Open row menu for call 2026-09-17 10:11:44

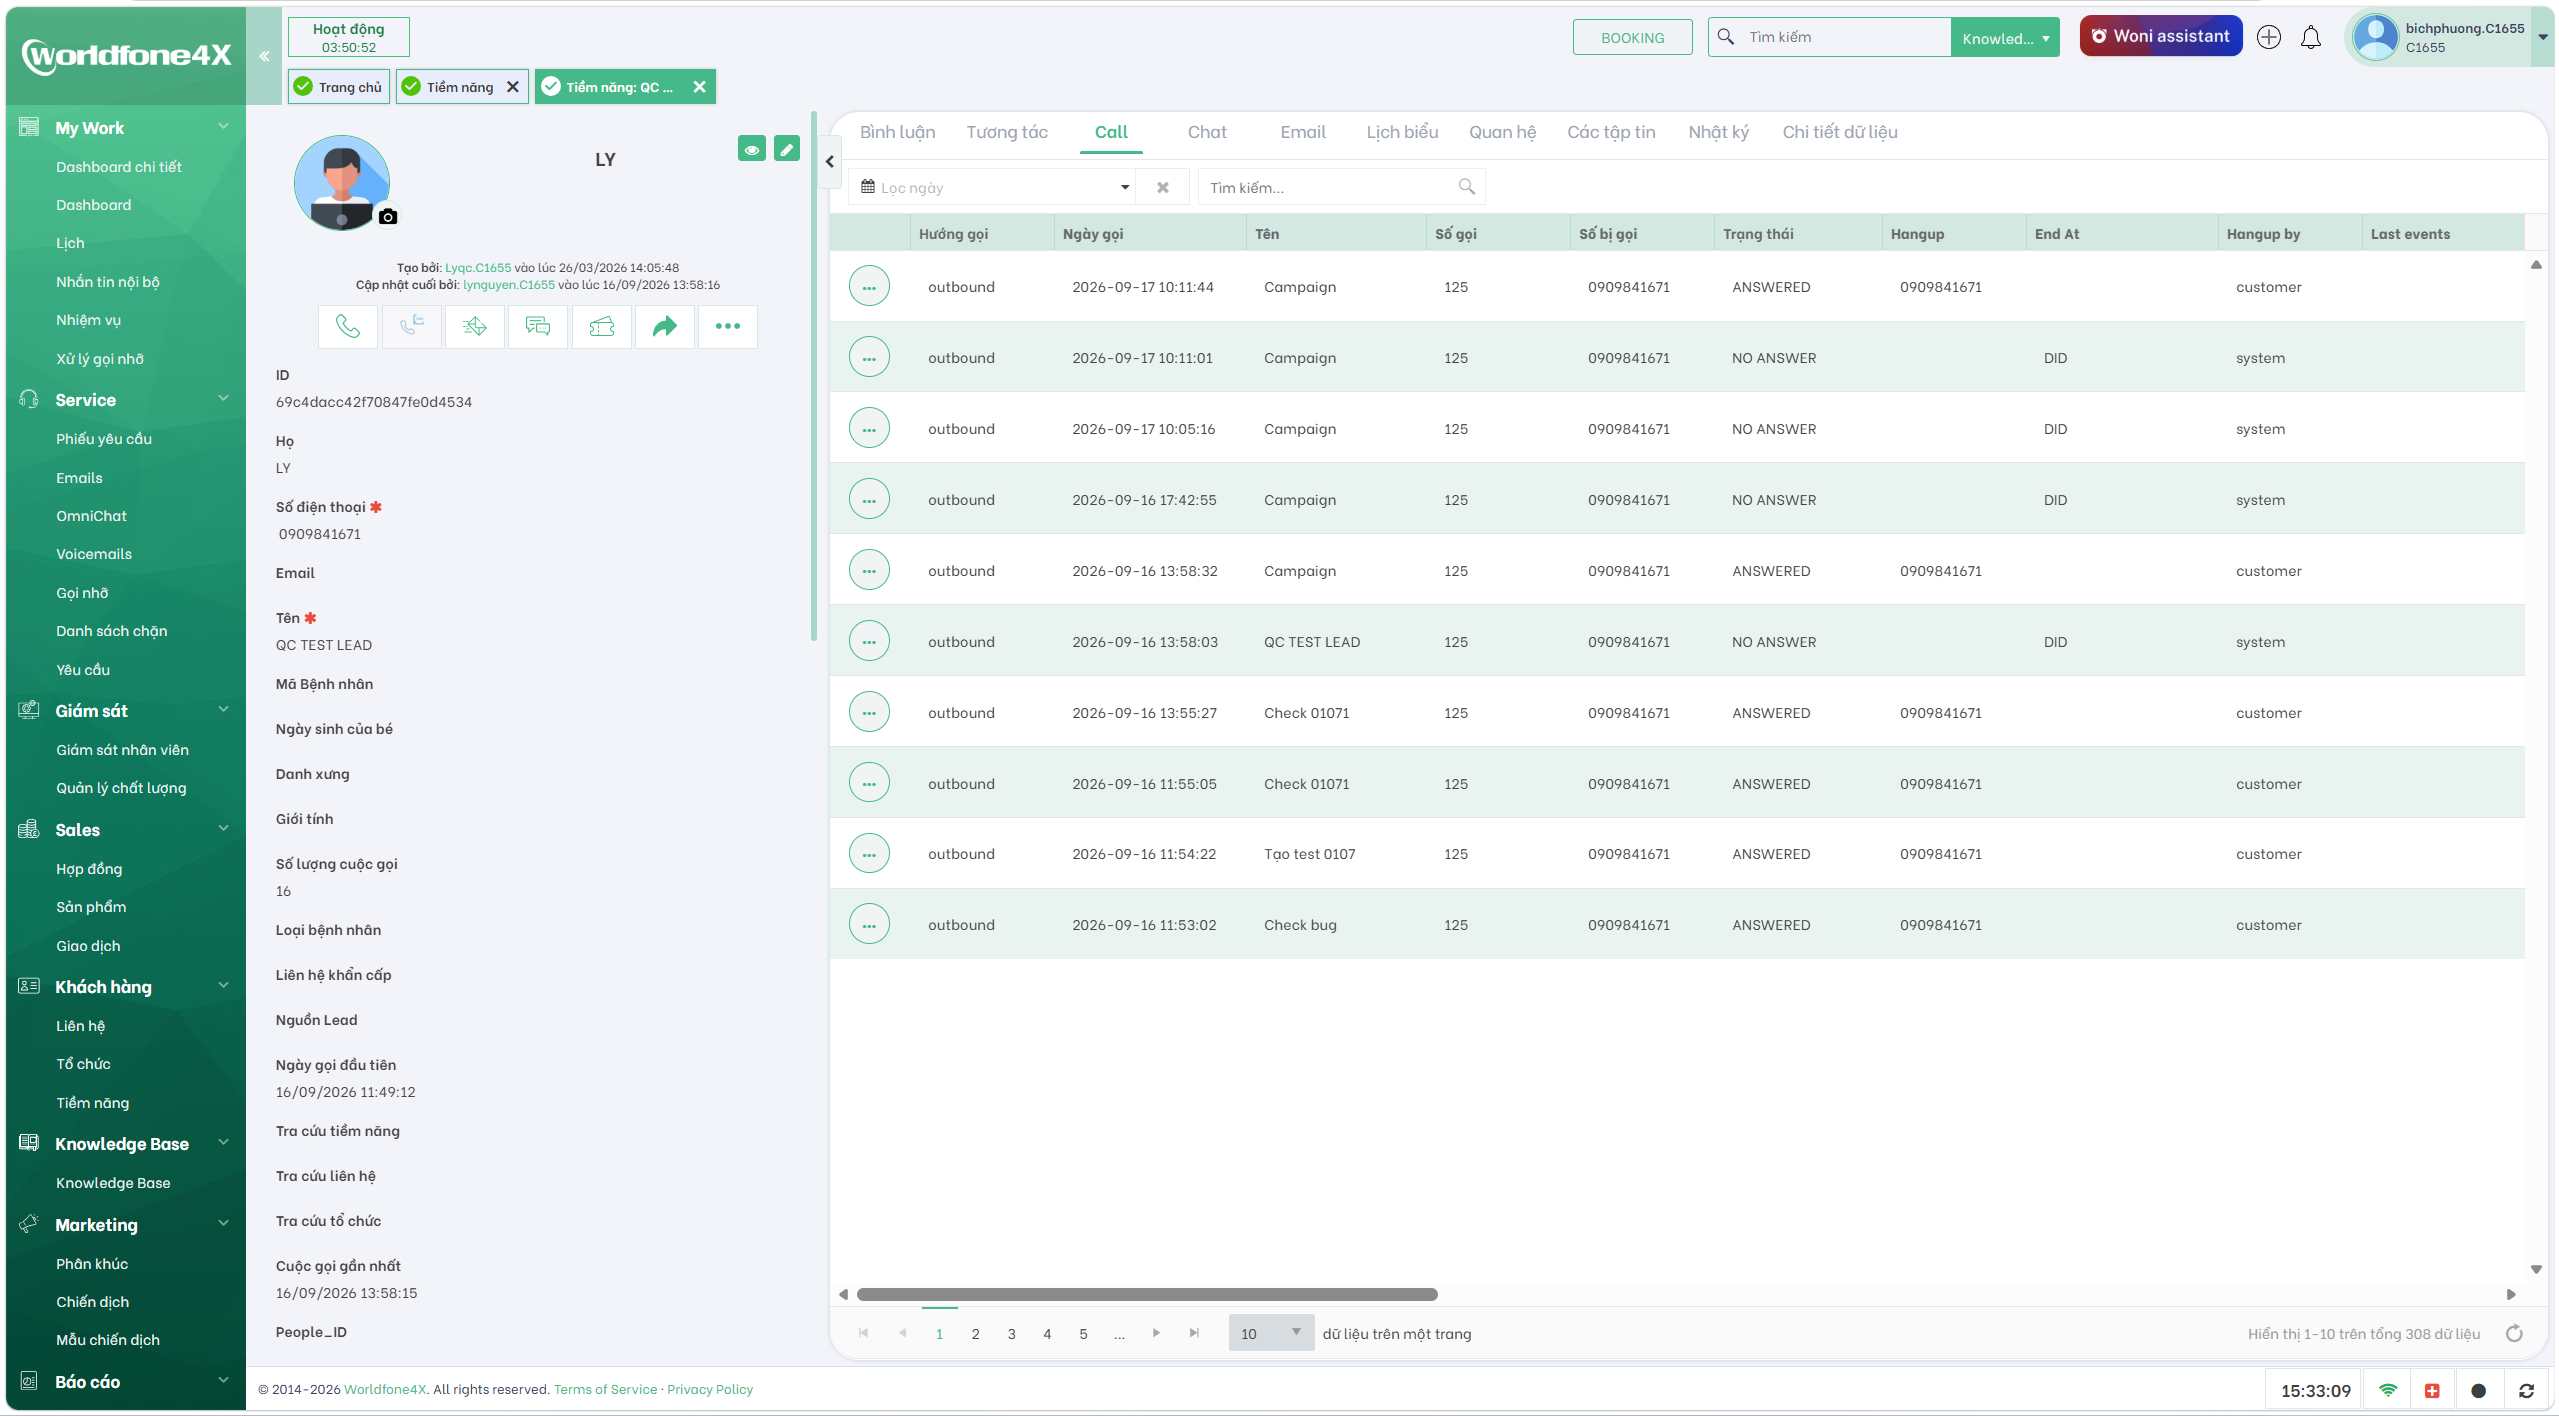tap(869, 287)
